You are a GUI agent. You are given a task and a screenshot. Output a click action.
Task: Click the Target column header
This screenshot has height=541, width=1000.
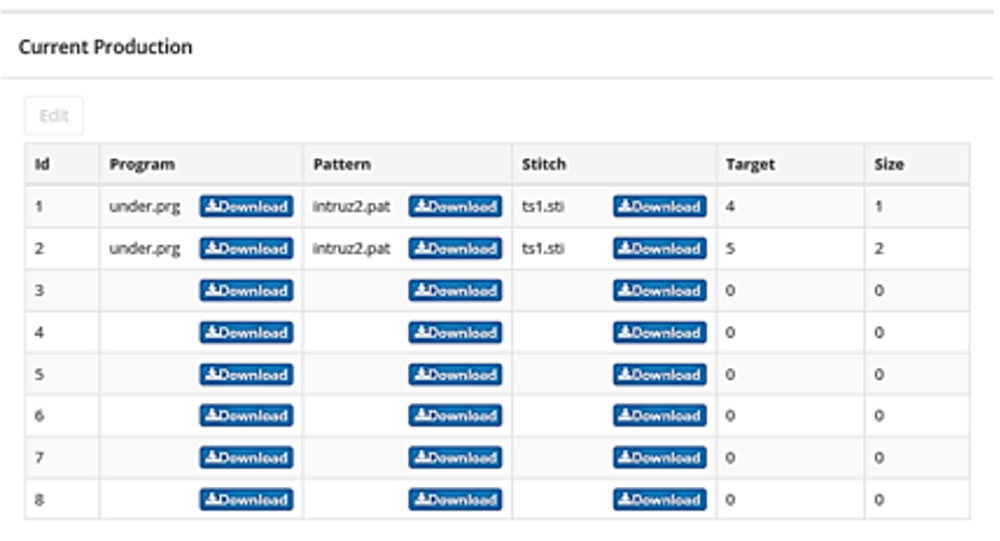click(750, 164)
